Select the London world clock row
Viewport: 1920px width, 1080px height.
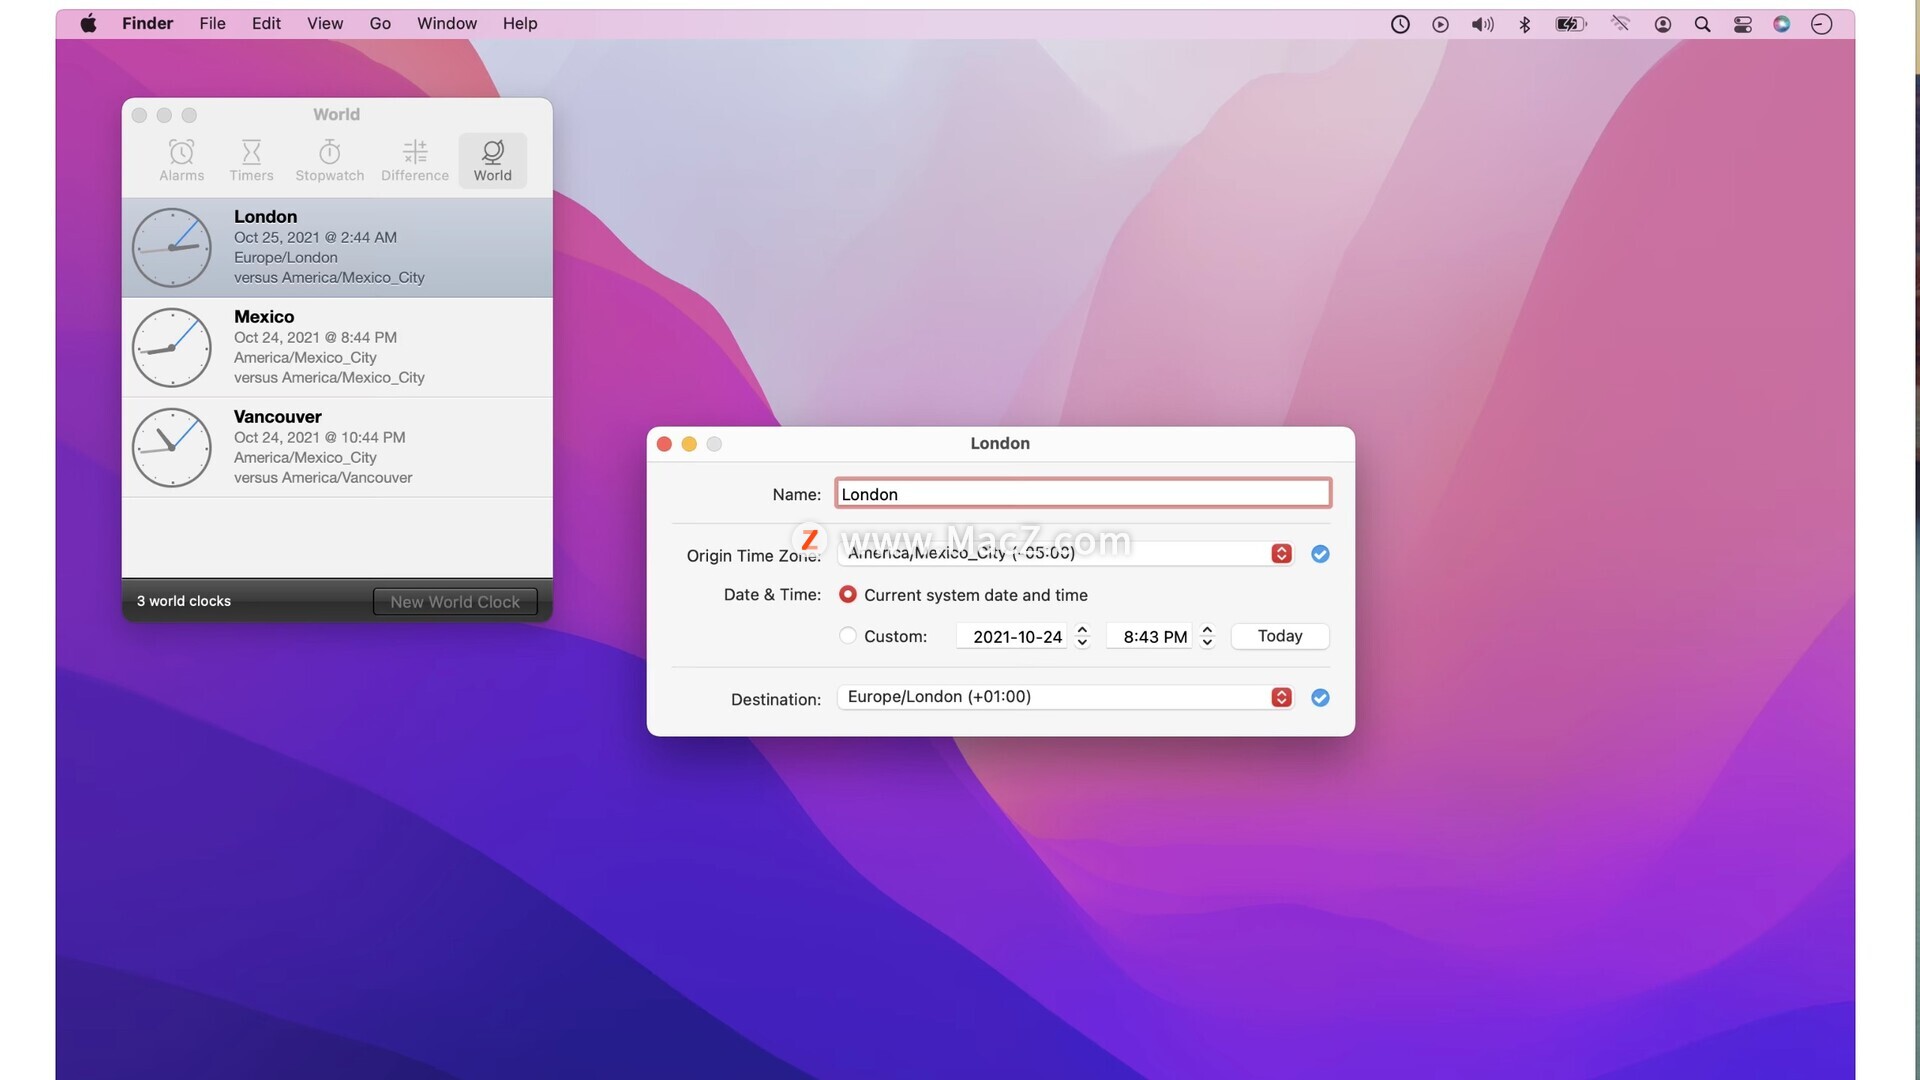click(337, 247)
